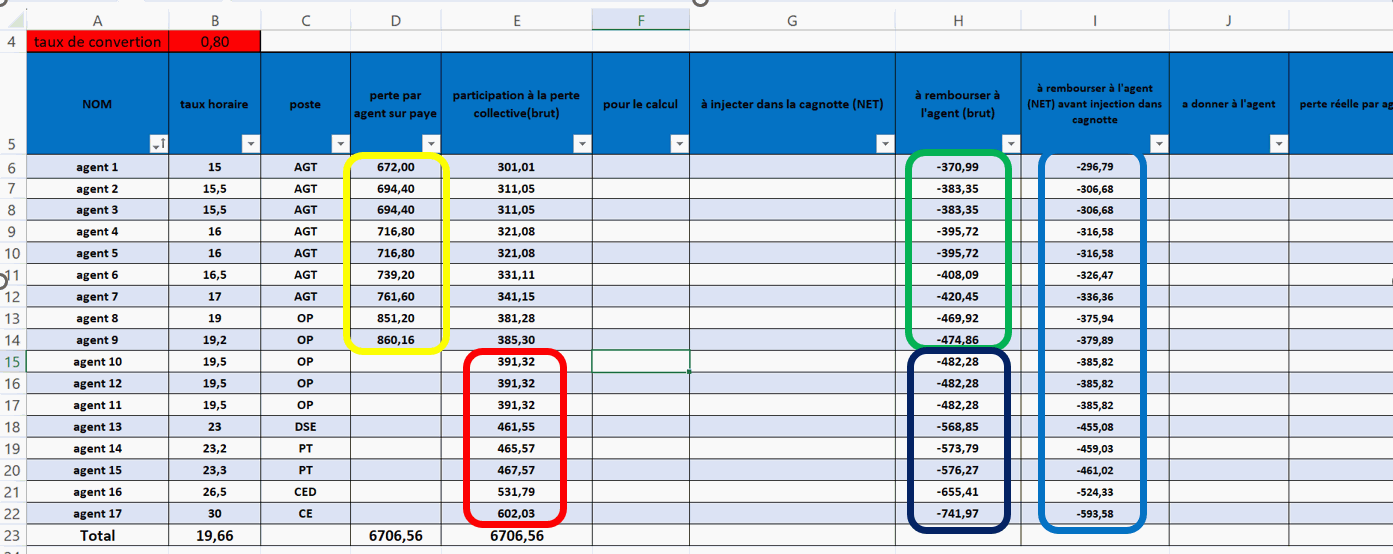The width and height of the screenshot is (1393, 554).
Task: Expand the à injecter dans la cagnotte filter
Action: (x=884, y=144)
